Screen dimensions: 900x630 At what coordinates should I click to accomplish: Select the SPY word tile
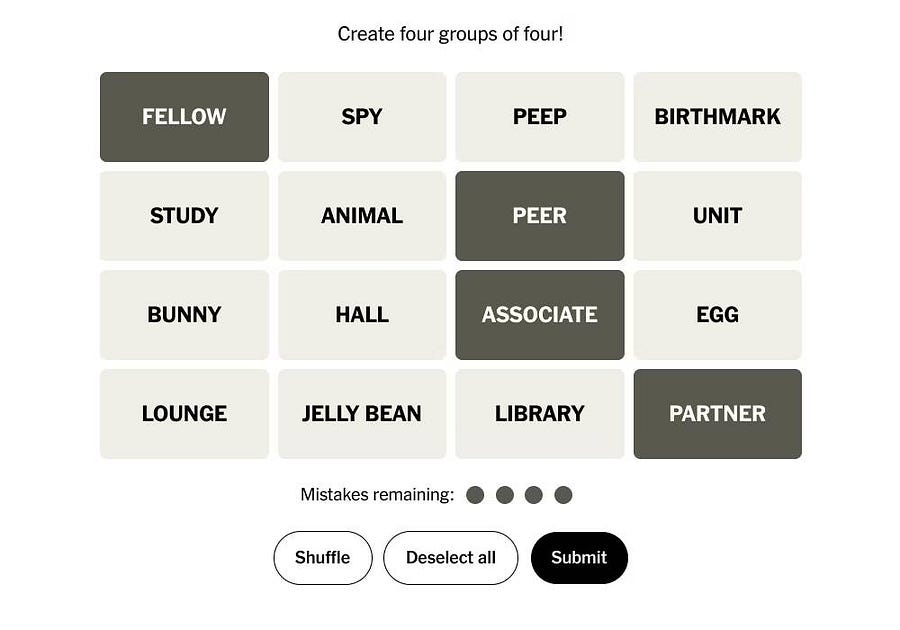tap(362, 117)
